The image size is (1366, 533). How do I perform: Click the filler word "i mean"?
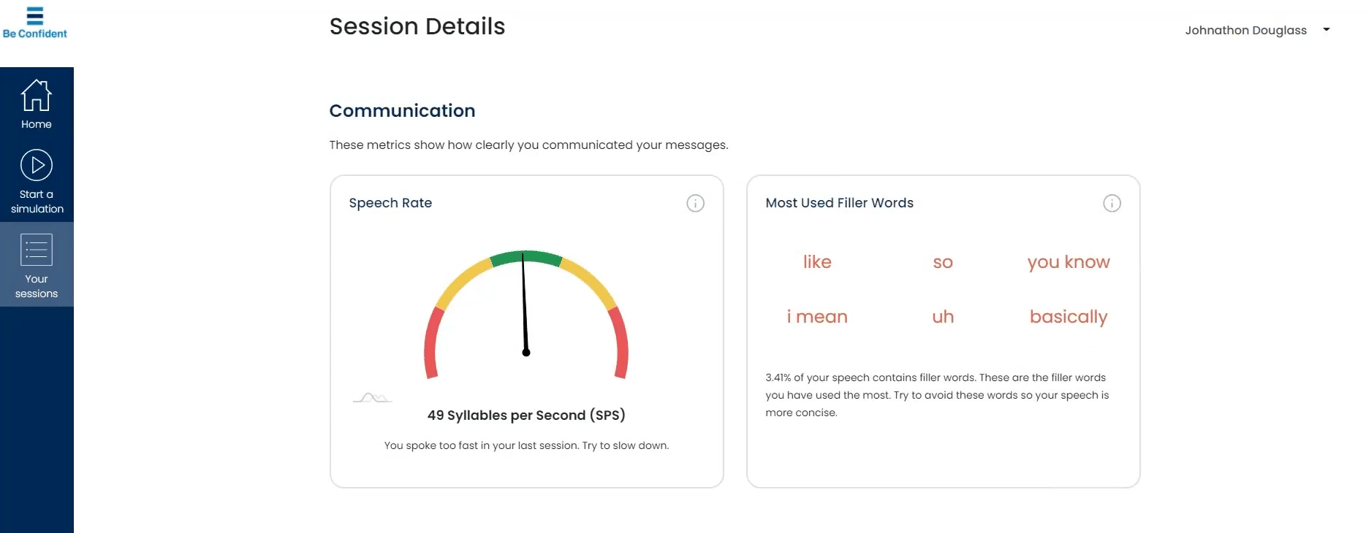(x=817, y=317)
